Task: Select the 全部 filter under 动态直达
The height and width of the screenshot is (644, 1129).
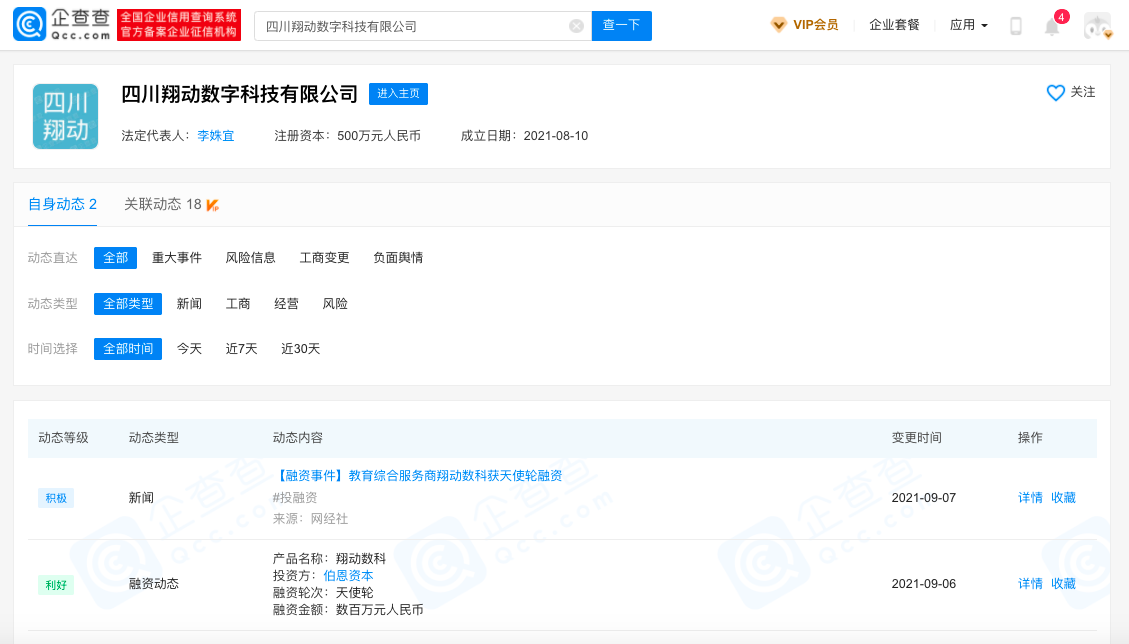Action: [x=115, y=258]
